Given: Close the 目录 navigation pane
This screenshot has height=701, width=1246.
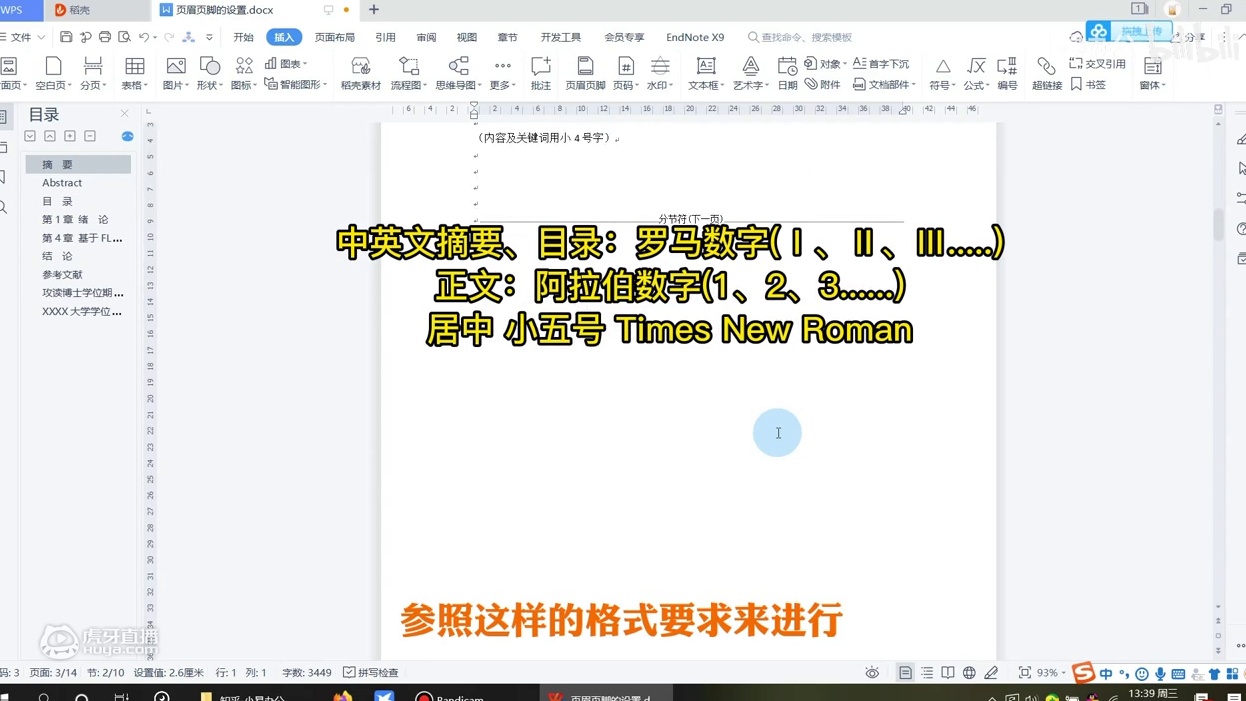Looking at the screenshot, I should 125,114.
